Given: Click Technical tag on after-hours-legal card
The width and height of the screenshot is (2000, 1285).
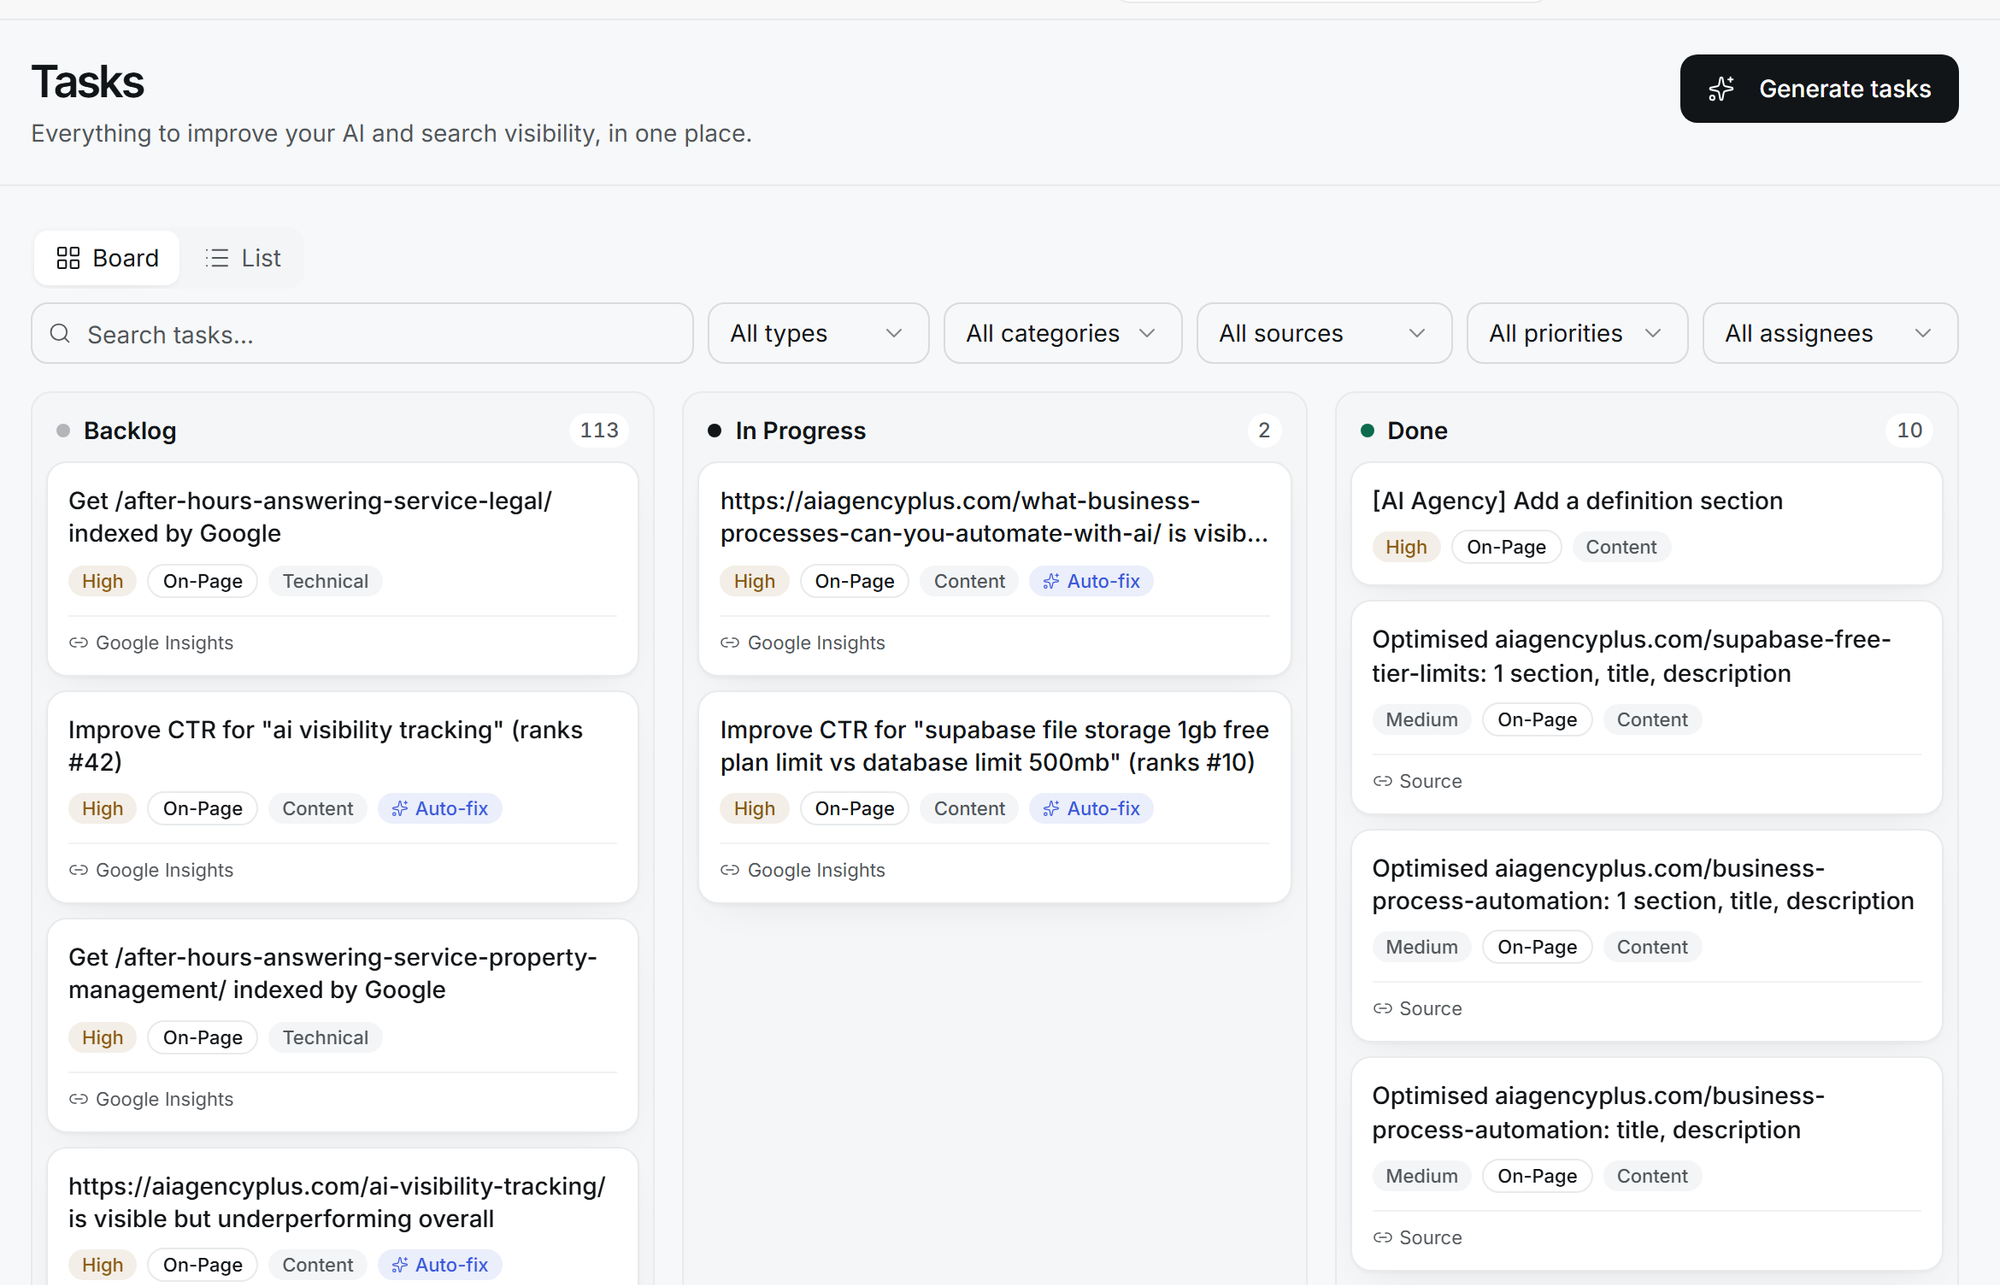Looking at the screenshot, I should point(325,581).
